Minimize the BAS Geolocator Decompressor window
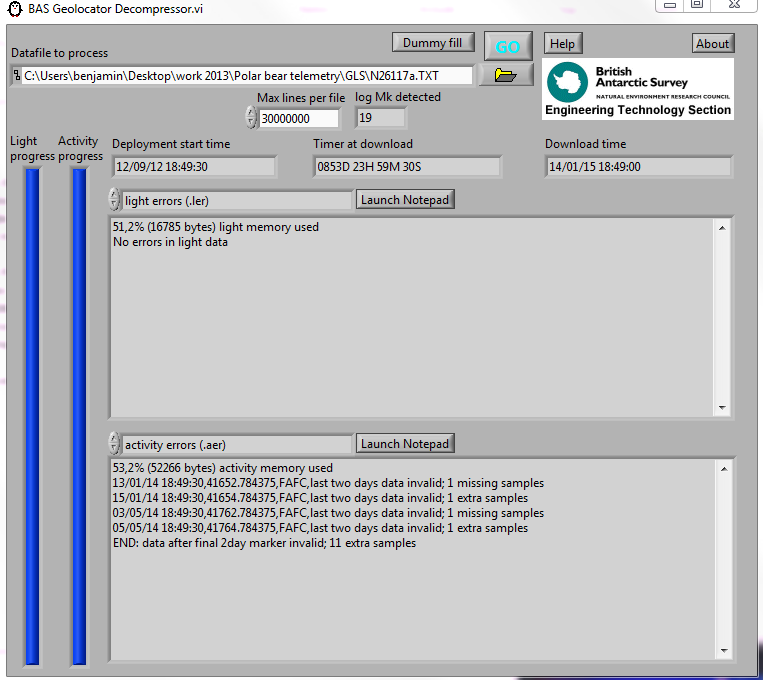Screen dimensions: 763x680 click(670, 5)
